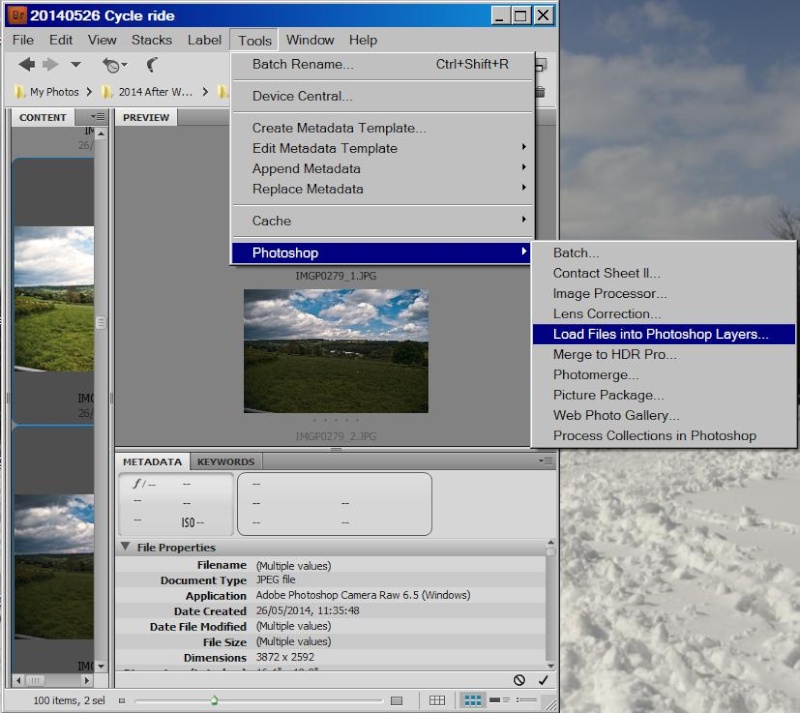Choose Process Collections in Photoshop

pos(663,436)
